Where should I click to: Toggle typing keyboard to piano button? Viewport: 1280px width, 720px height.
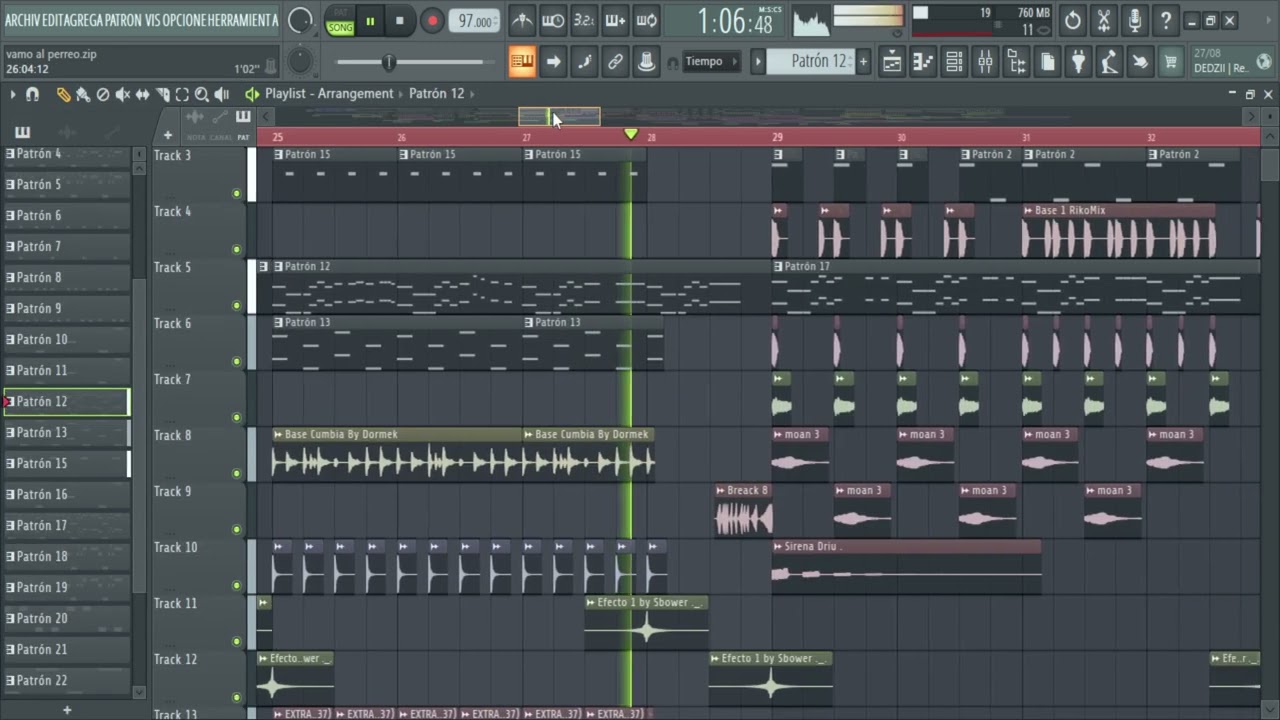pyautogui.click(x=522, y=62)
